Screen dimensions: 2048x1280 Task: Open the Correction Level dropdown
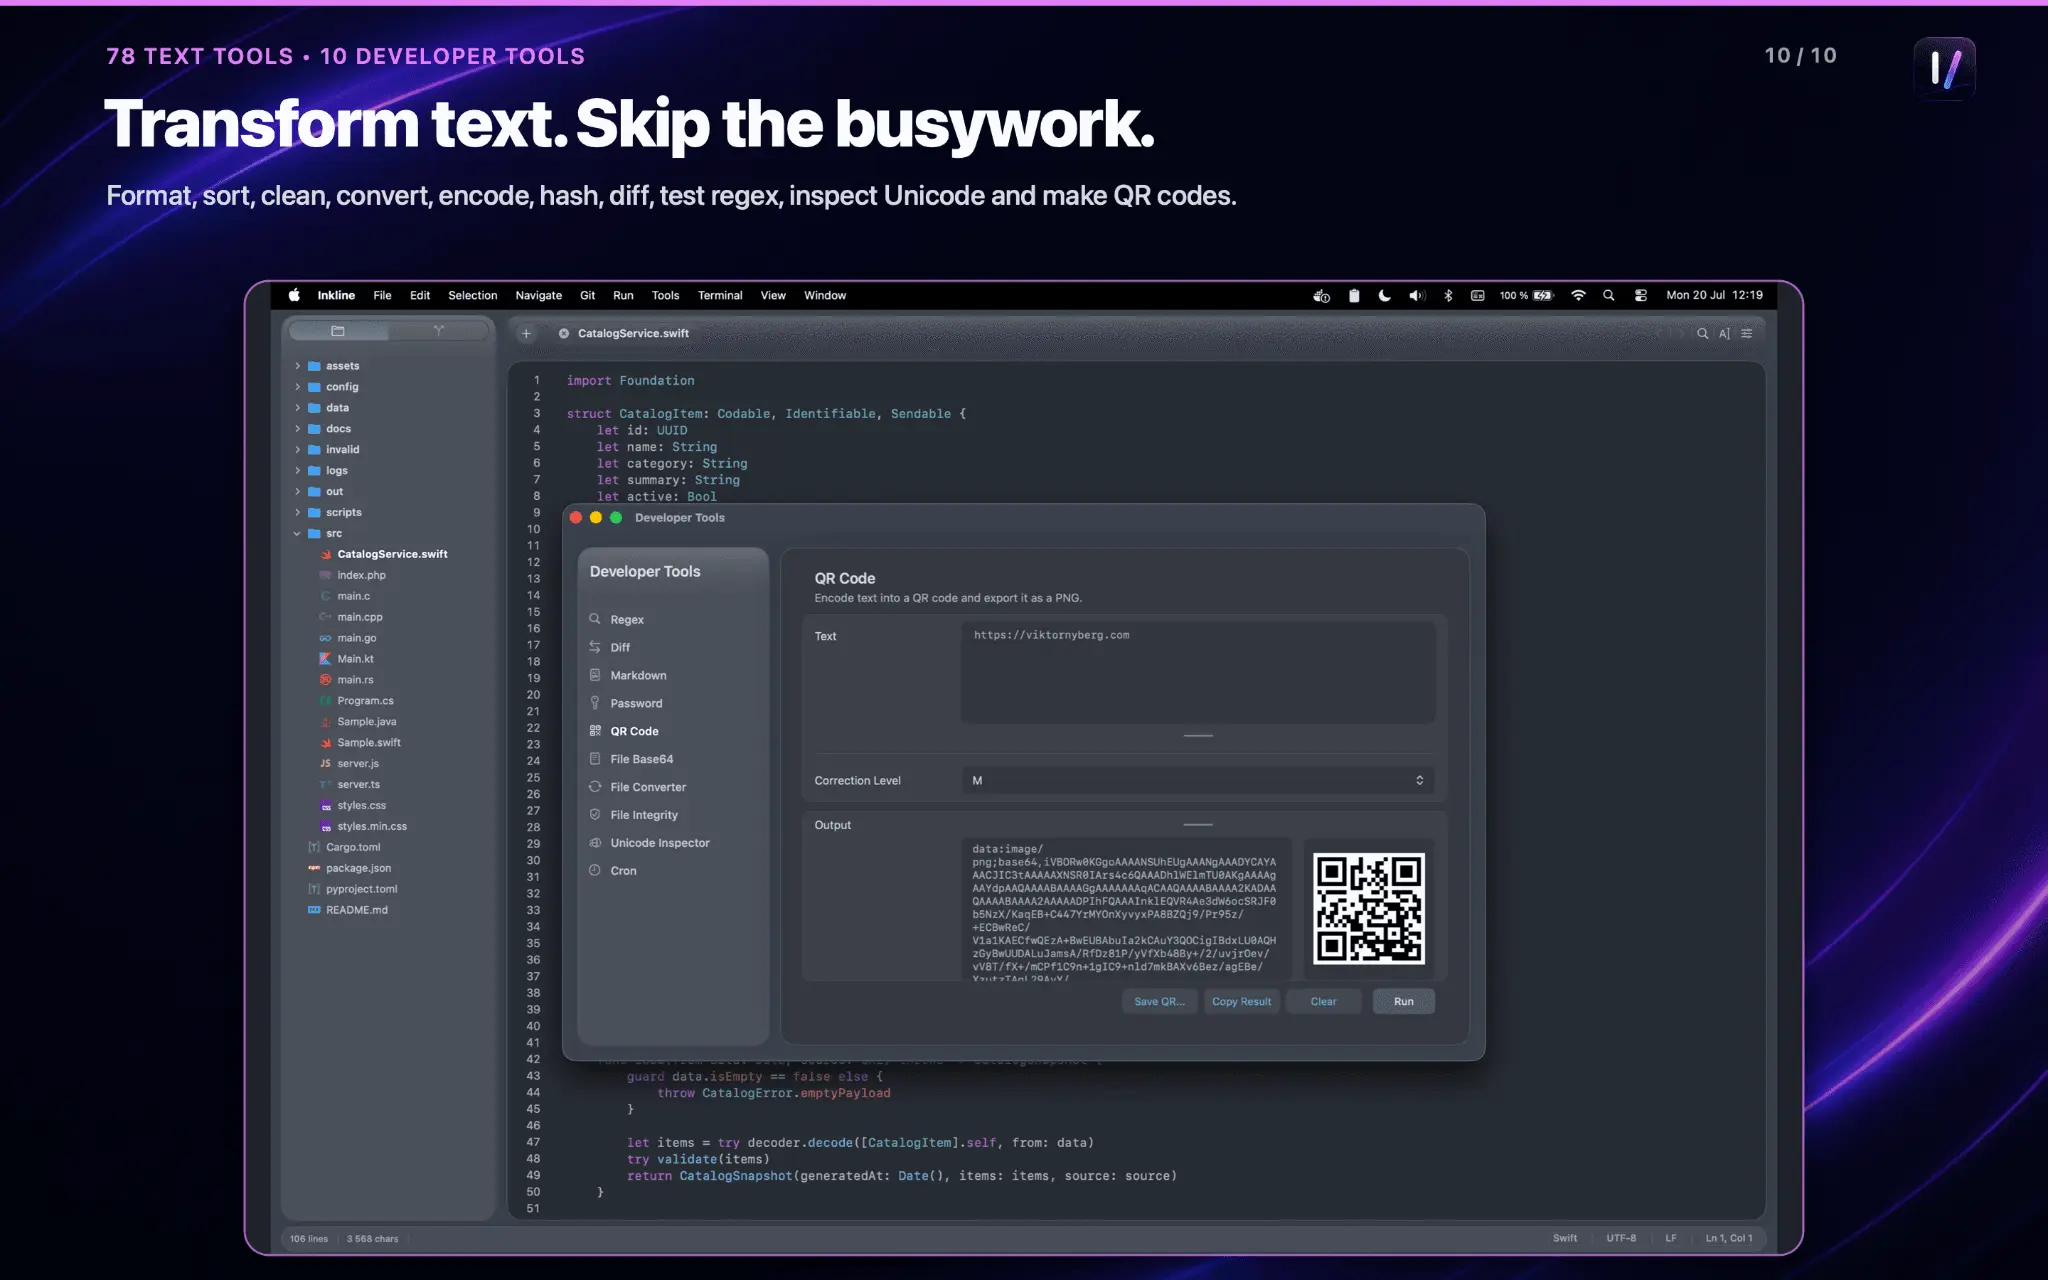point(1198,781)
